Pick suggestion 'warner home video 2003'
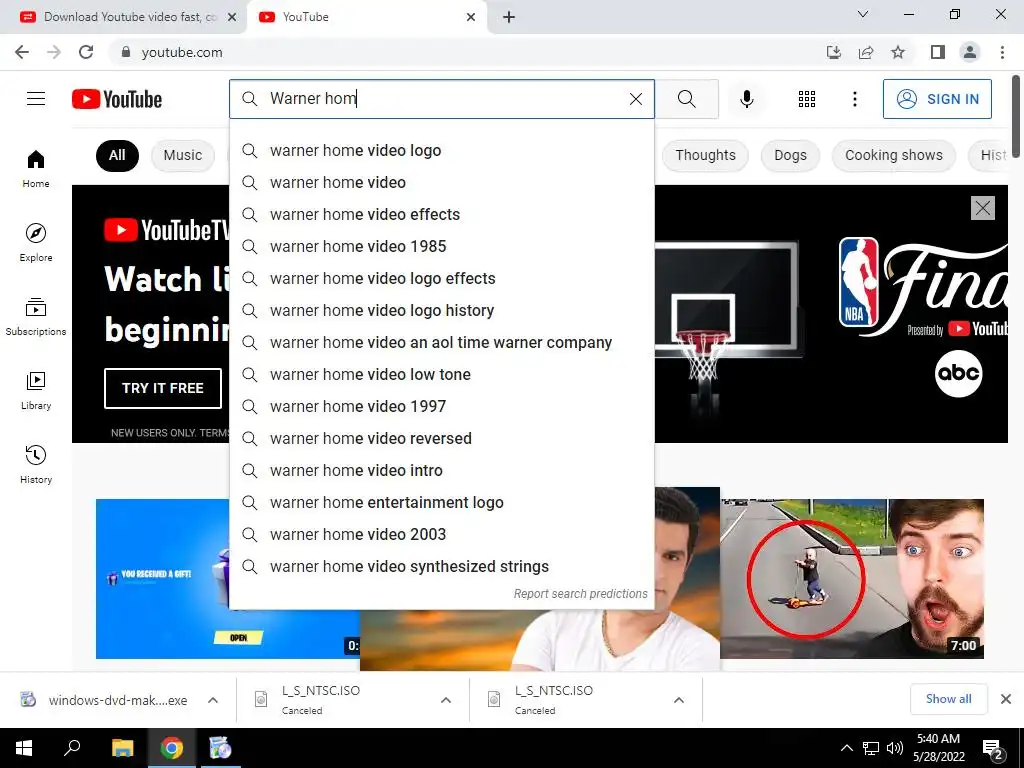Viewport: 1024px width, 768px height. [441, 534]
